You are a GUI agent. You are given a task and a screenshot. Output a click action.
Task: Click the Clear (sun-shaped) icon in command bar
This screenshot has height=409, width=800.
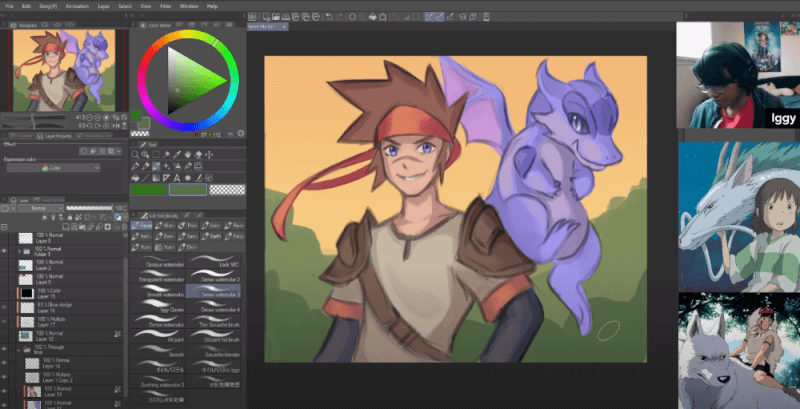[x=352, y=16]
